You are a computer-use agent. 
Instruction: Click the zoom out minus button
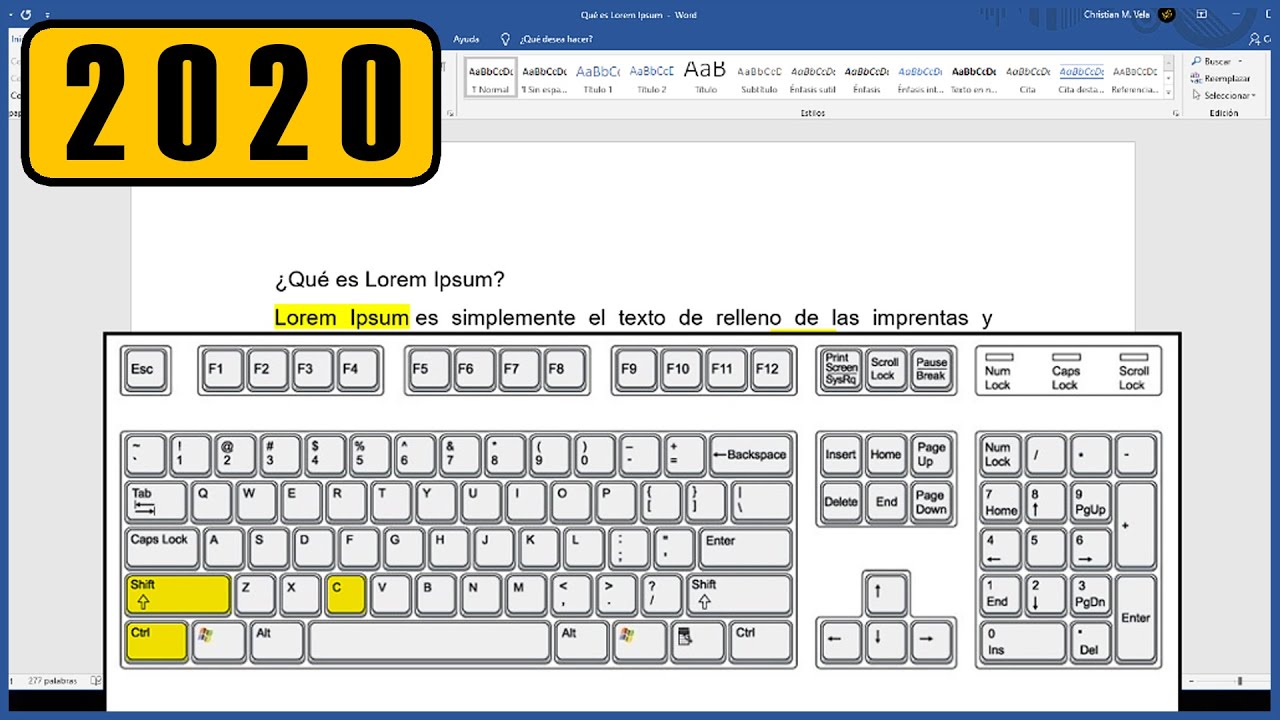click(x=1190, y=681)
